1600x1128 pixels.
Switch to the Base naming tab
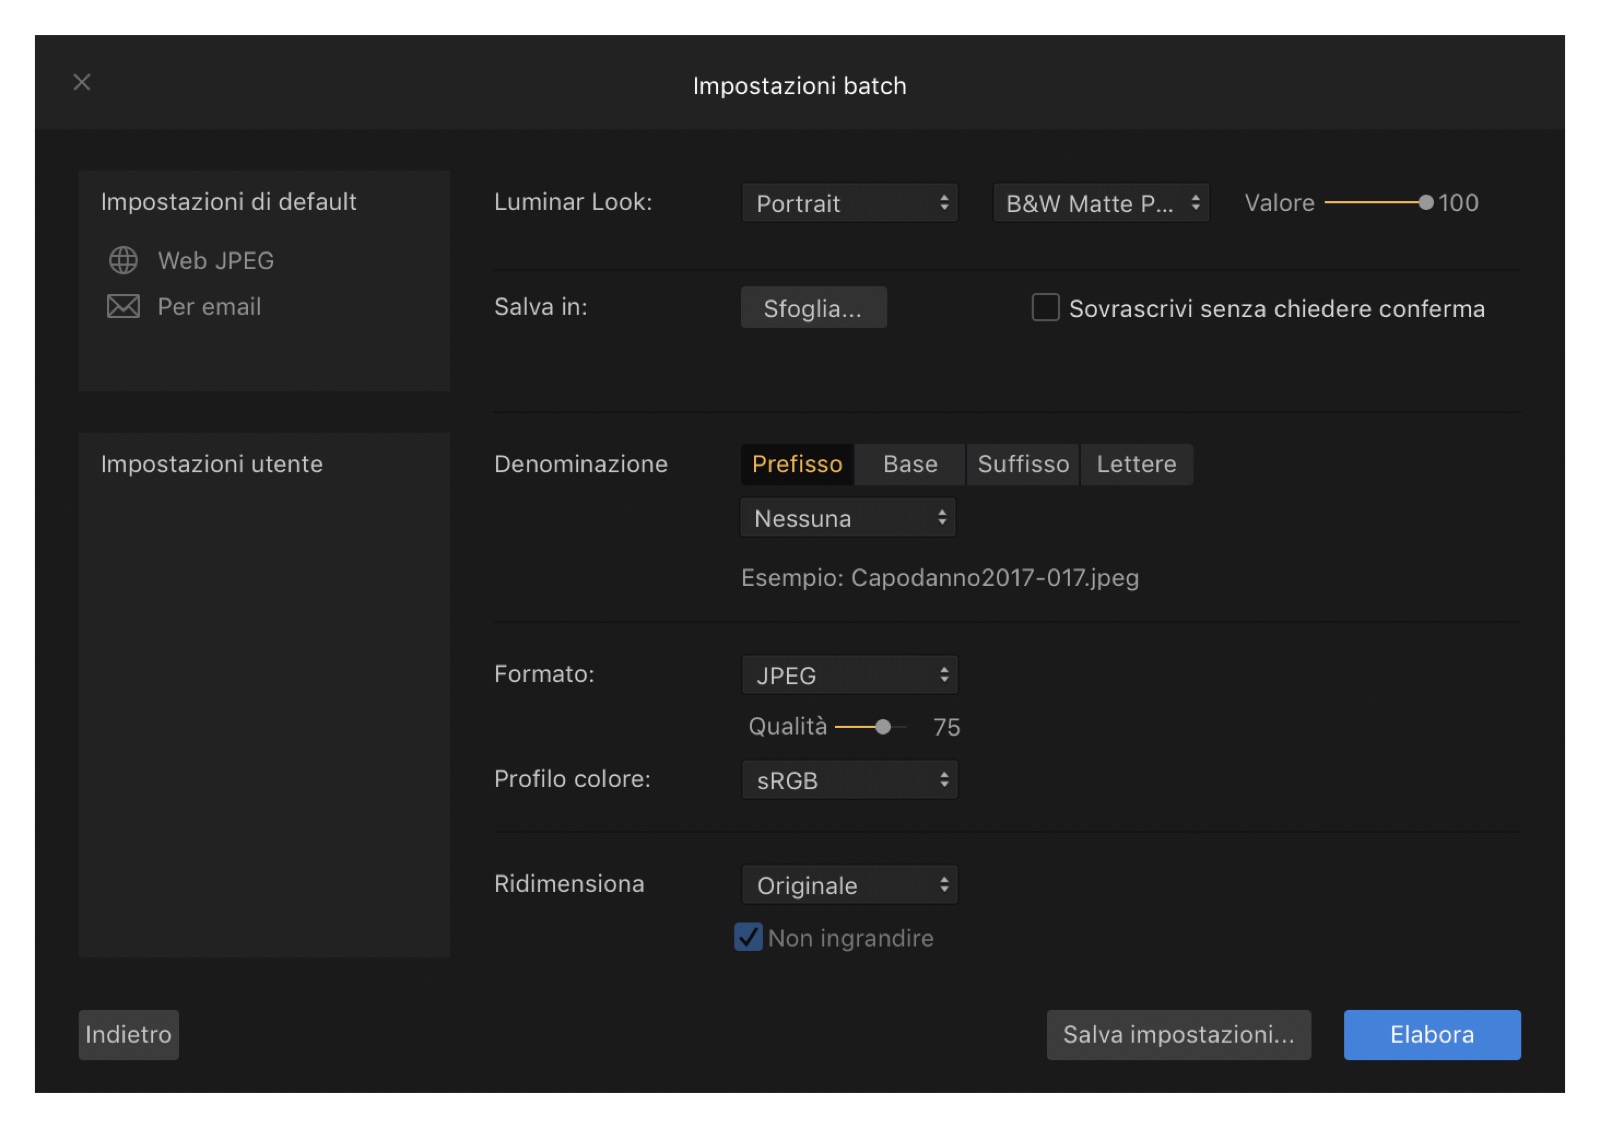pyautogui.click(x=910, y=464)
